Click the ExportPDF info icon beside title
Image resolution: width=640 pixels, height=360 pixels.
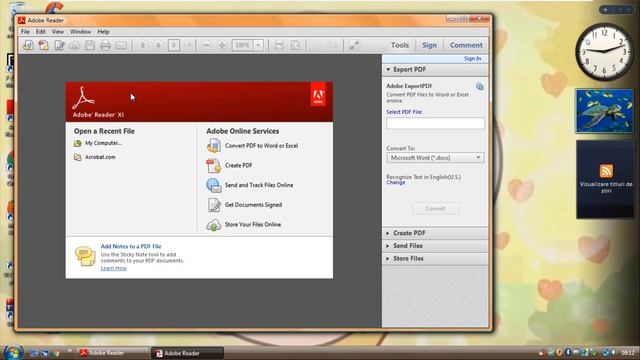(x=480, y=87)
